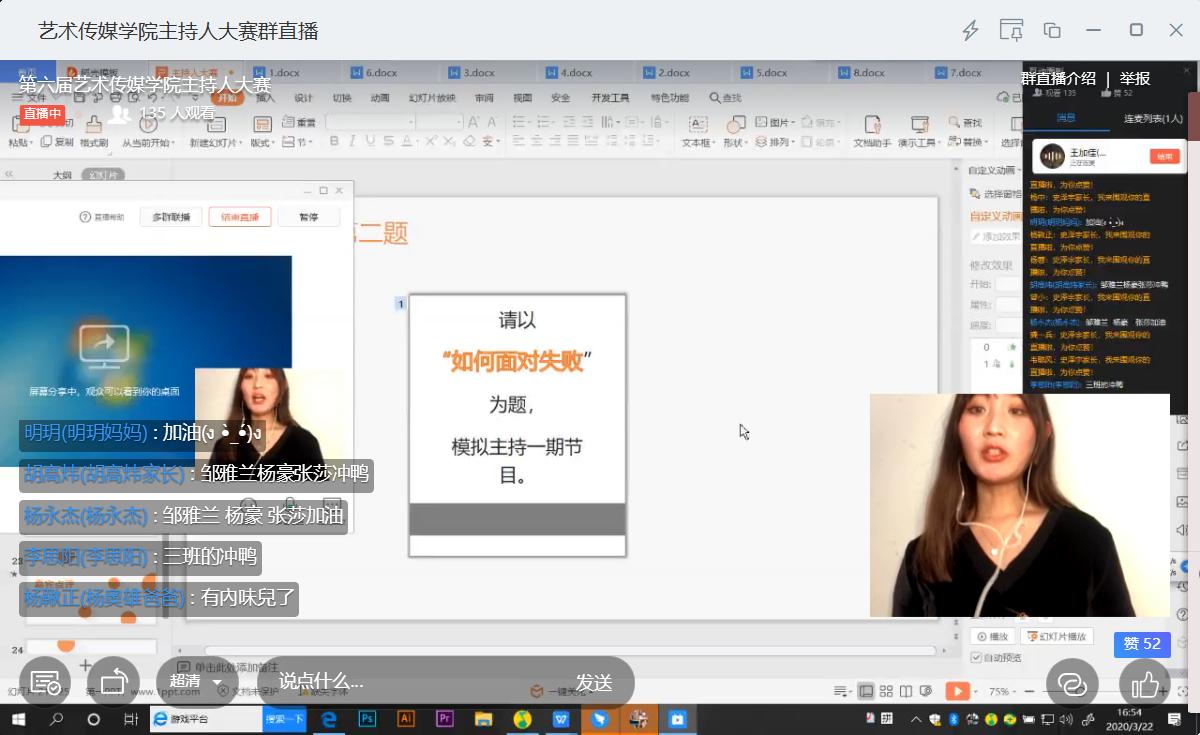
Task: Click the 举报 report link
Action: [x=1135, y=79]
